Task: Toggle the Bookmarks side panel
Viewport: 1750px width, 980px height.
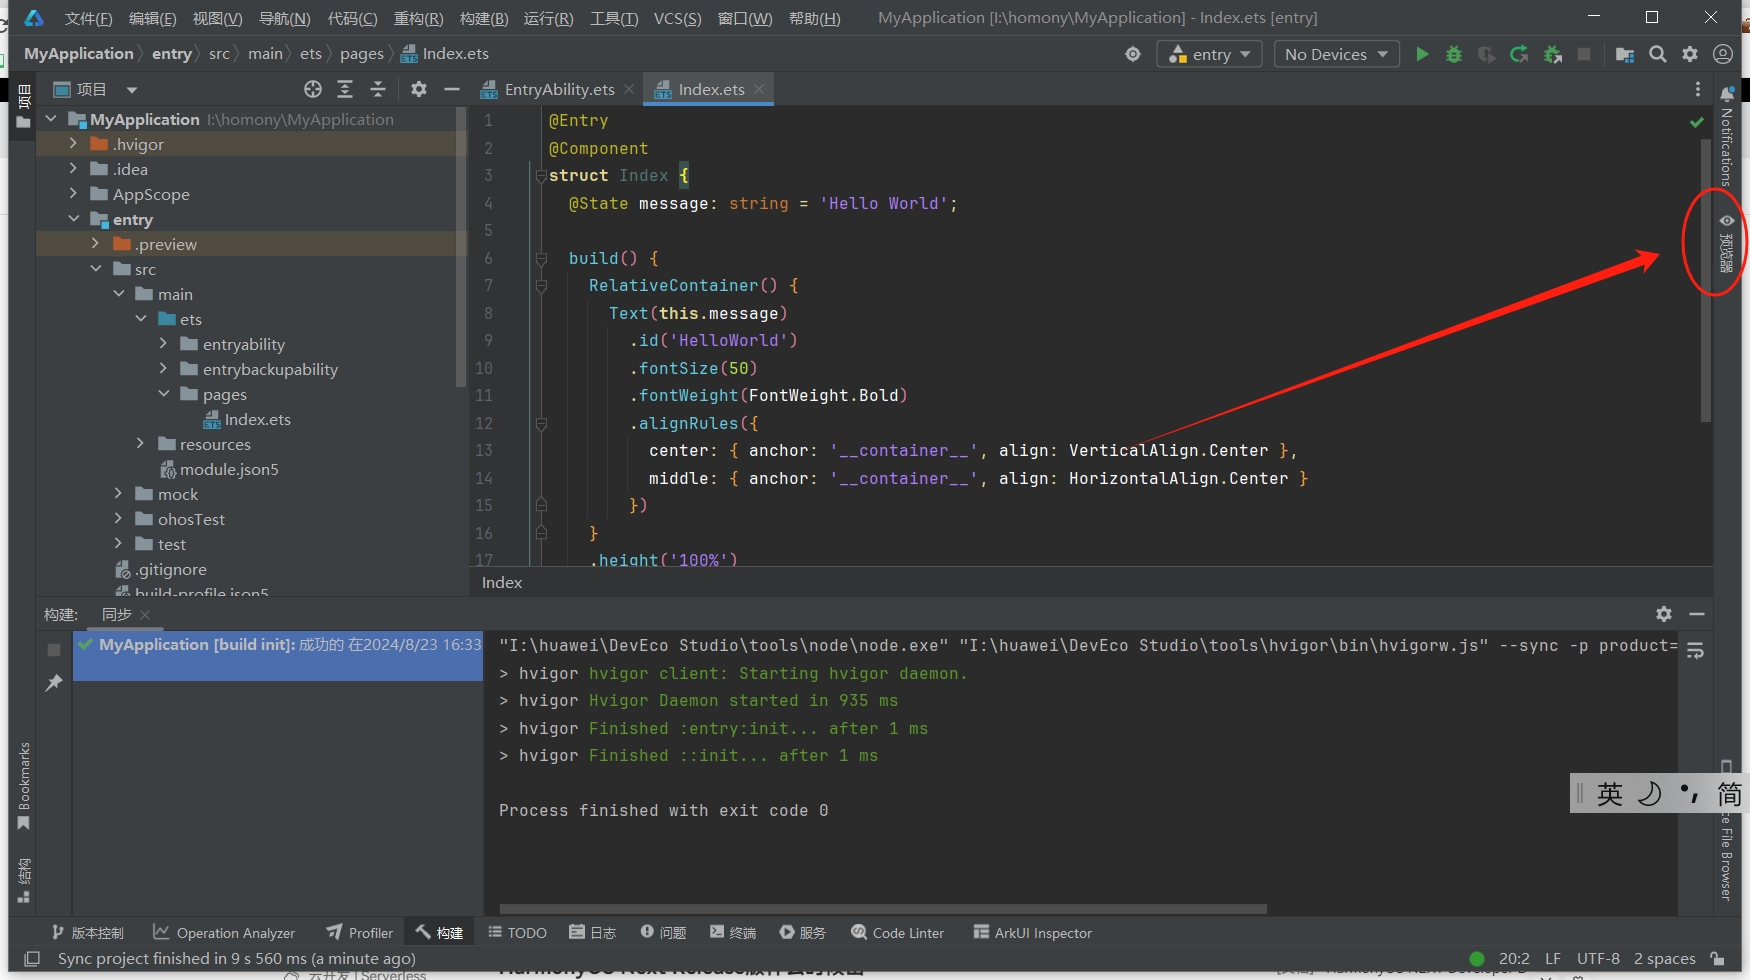Action: pyautogui.click(x=24, y=786)
